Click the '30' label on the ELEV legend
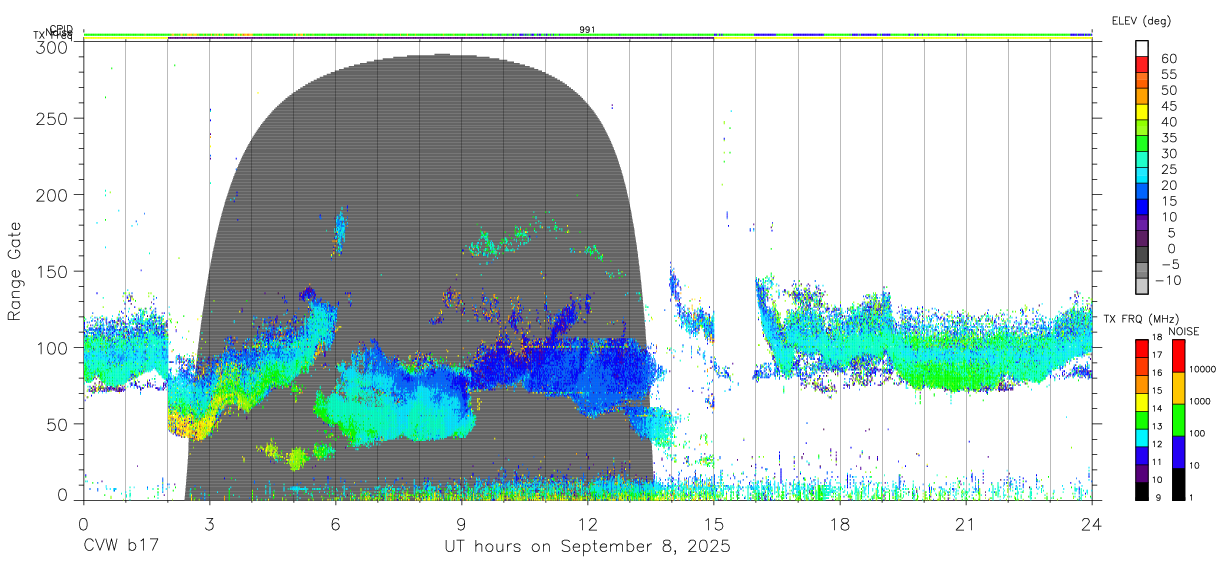The width and height of the screenshot is (1228, 567). point(1167,154)
